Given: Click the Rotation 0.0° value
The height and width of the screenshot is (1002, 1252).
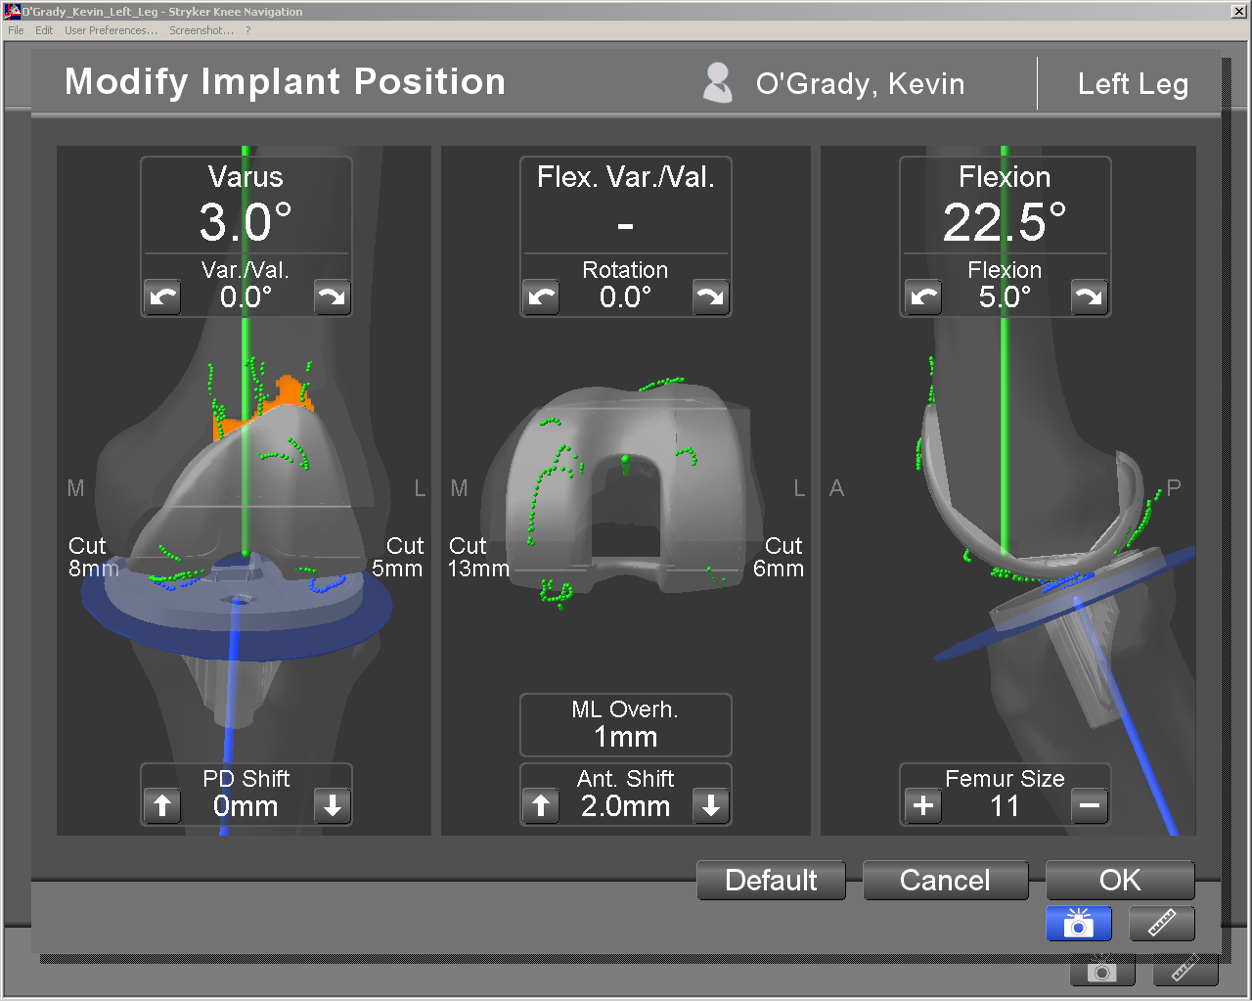Looking at the screenshot, I should (626, 297).
